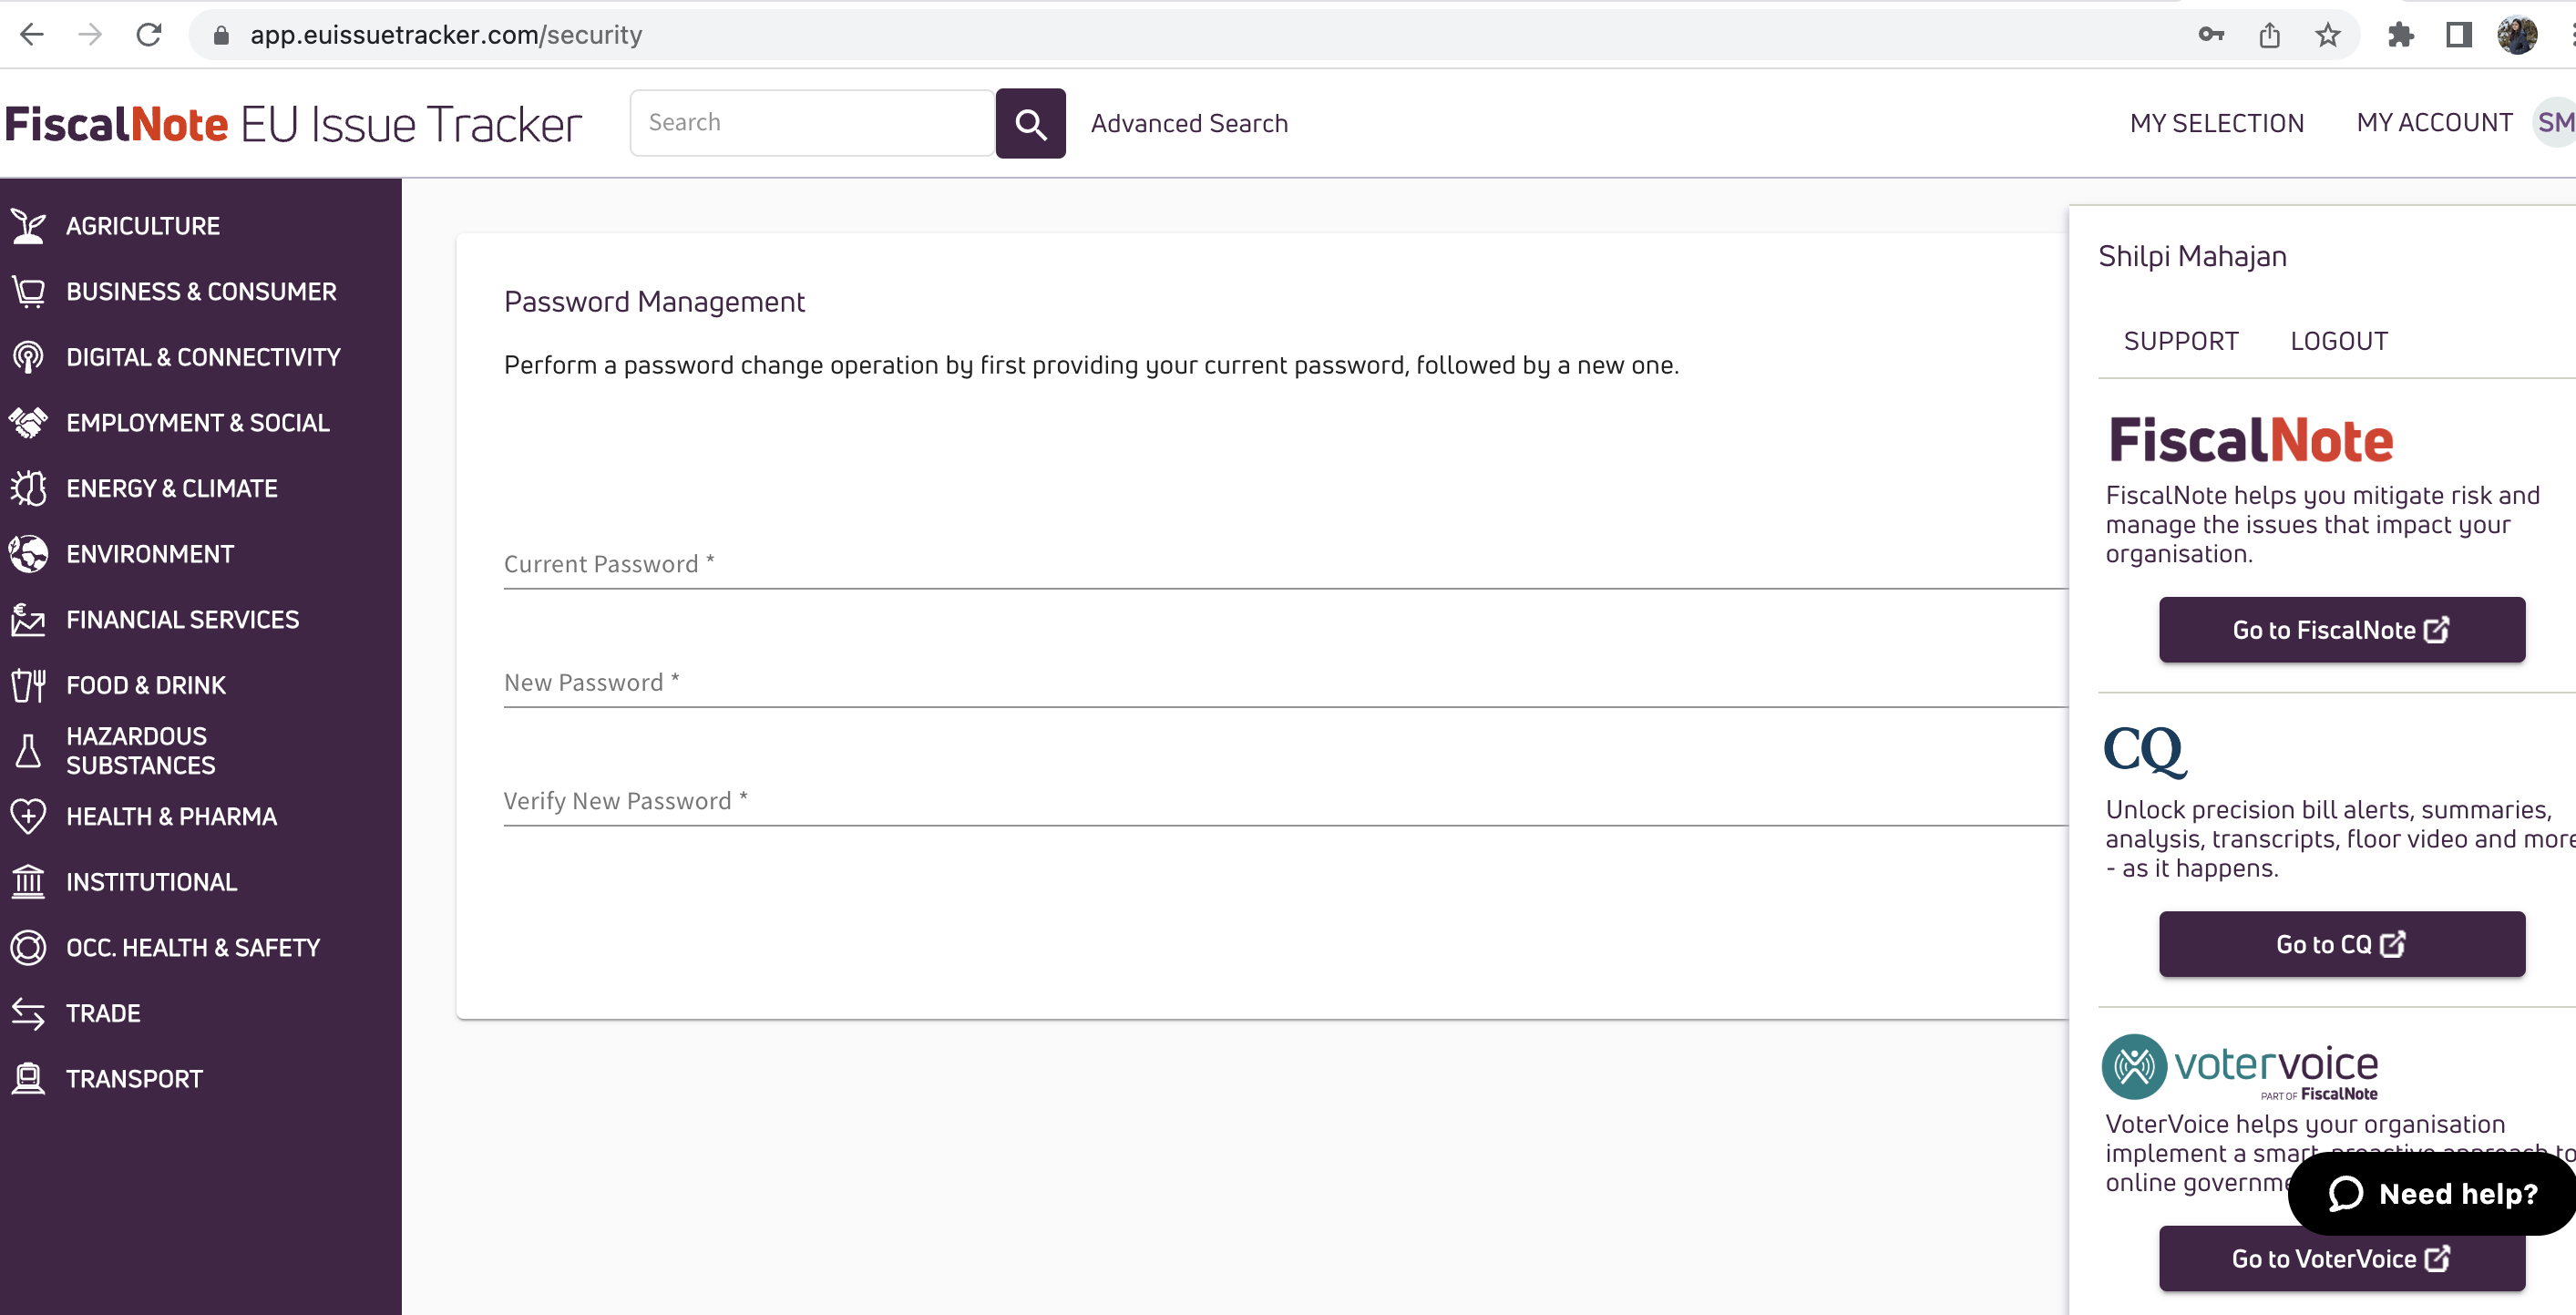The height and width of the screenshot is (1315, 2576).
Task: Click Go to CQ button
Action: pos(2341,944)
